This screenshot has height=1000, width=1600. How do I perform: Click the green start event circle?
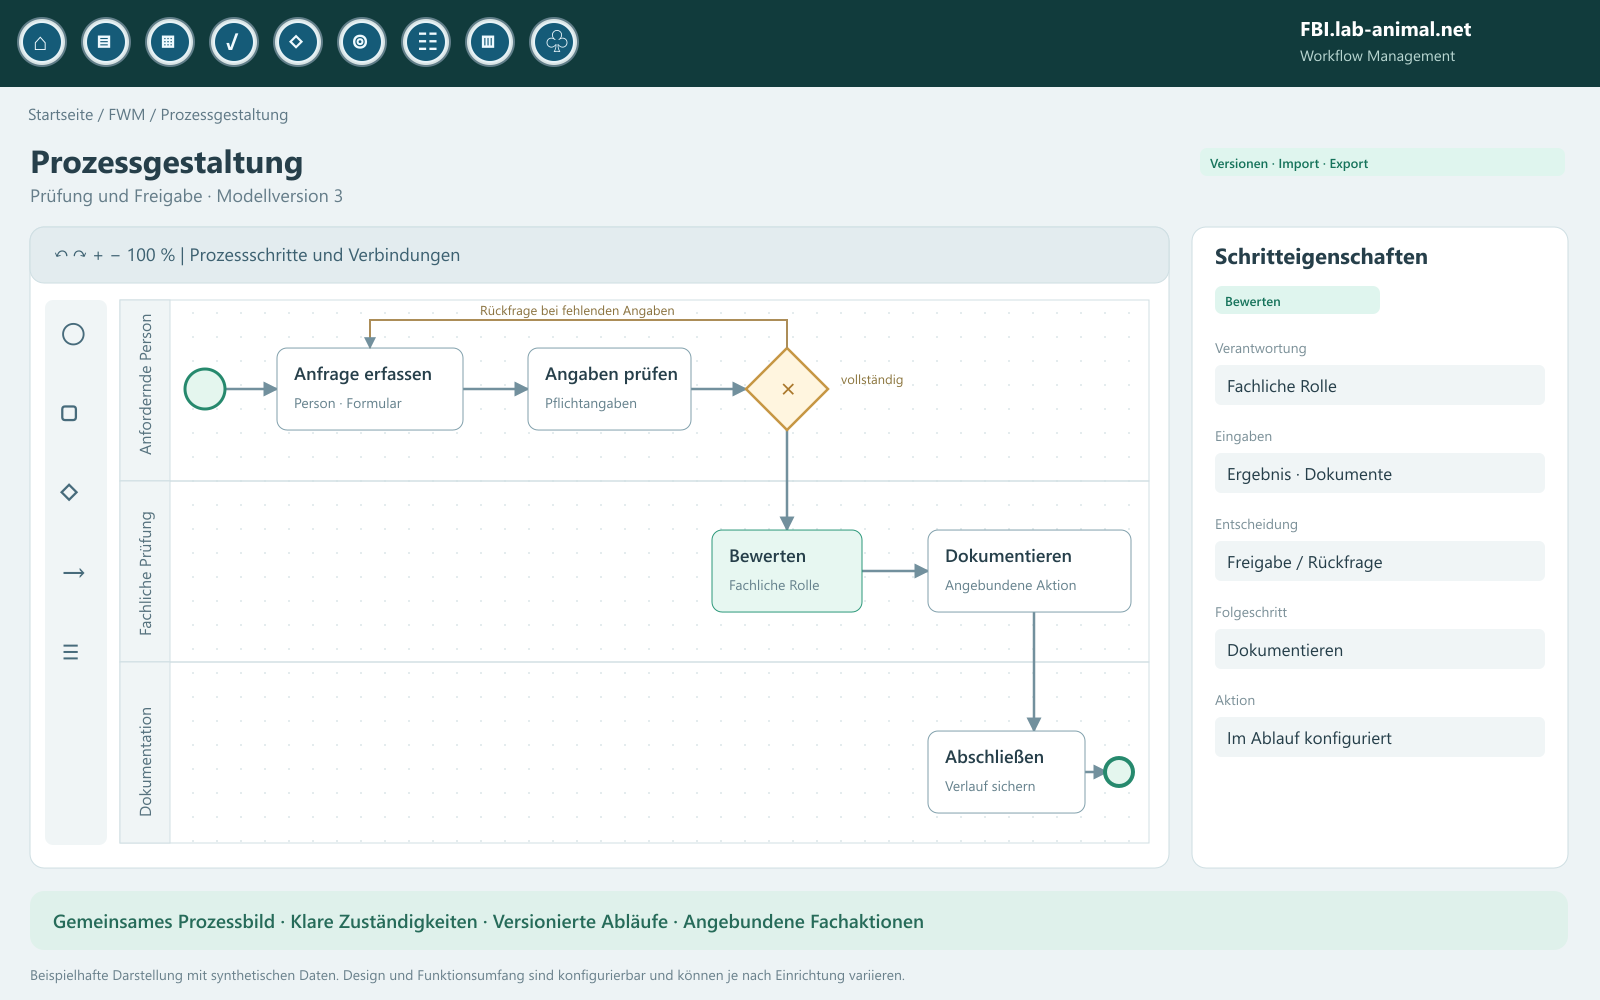[x=205, y=389]
